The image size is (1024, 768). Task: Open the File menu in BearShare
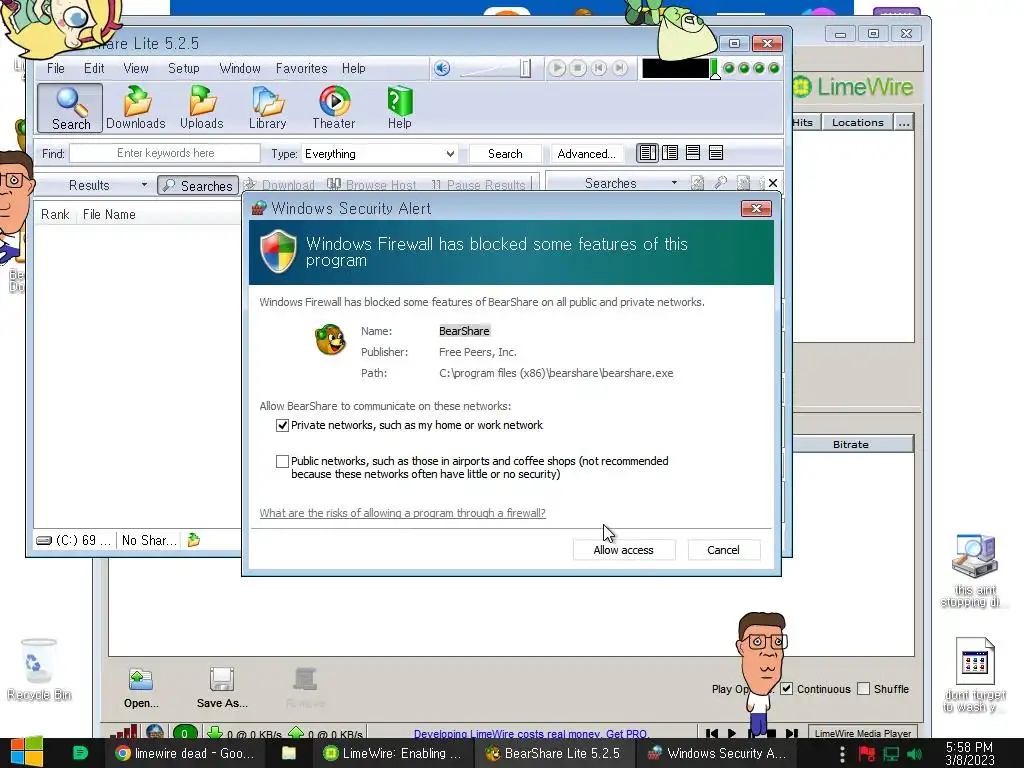tap(56, 68)
